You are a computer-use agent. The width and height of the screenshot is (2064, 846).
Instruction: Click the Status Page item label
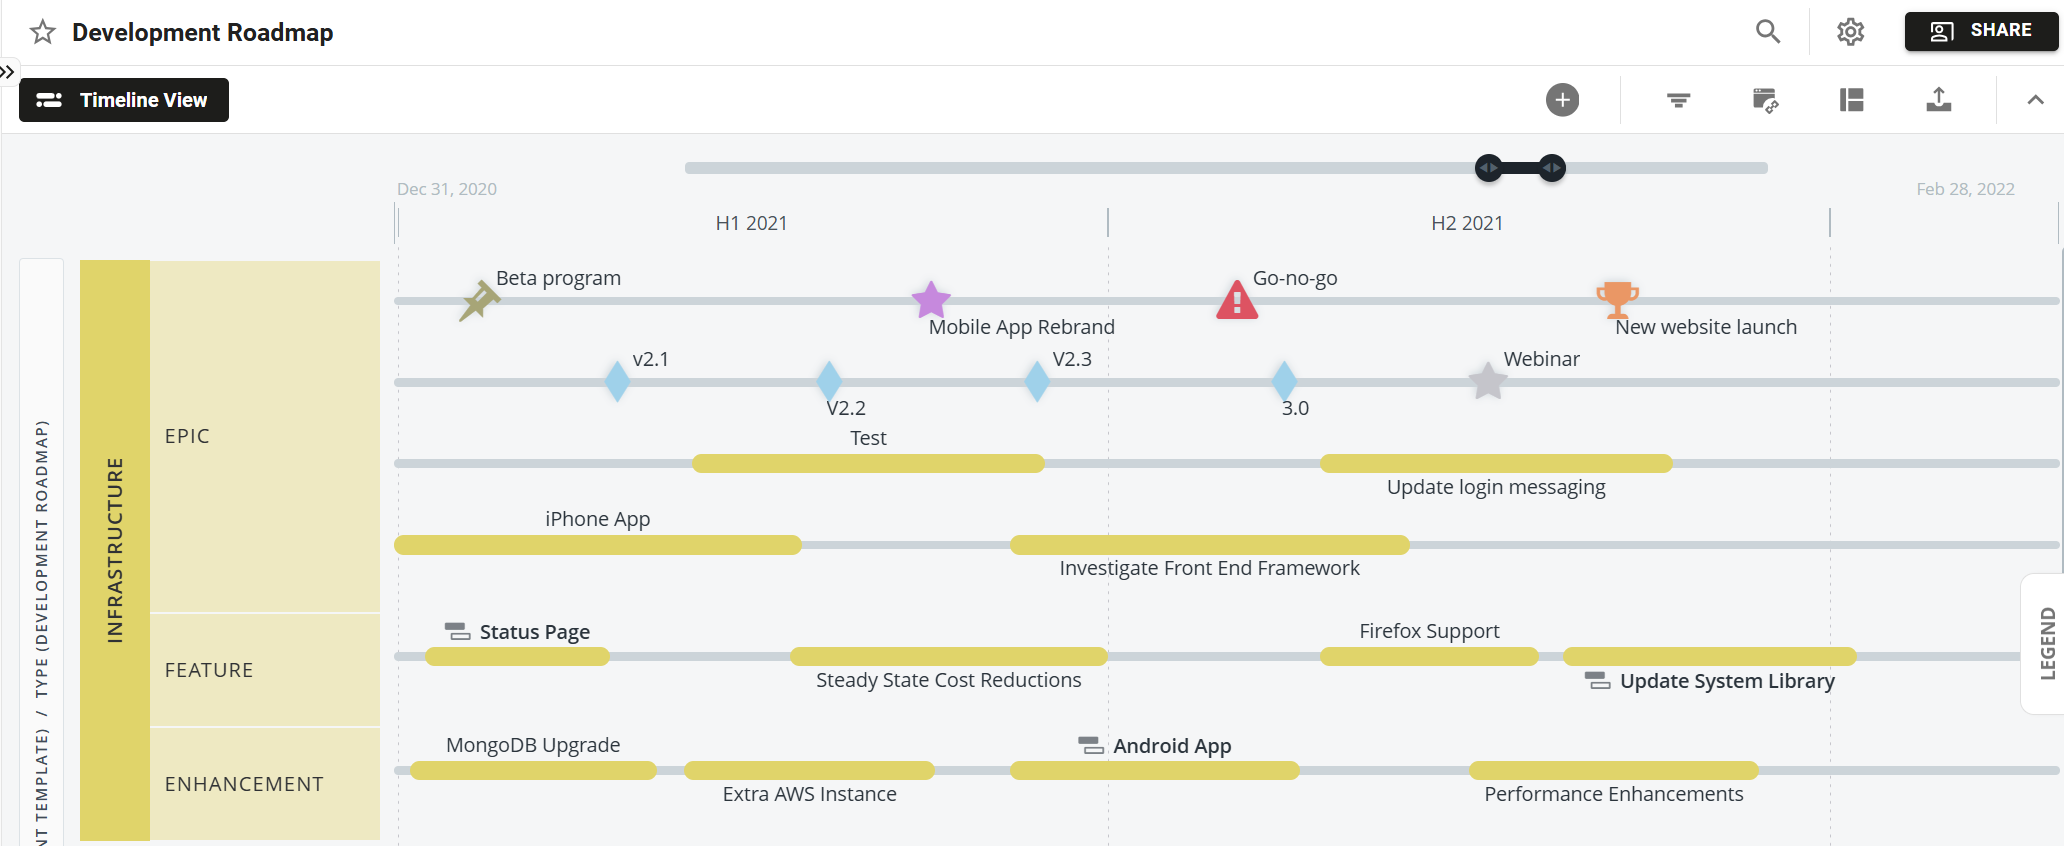point(534,632)
